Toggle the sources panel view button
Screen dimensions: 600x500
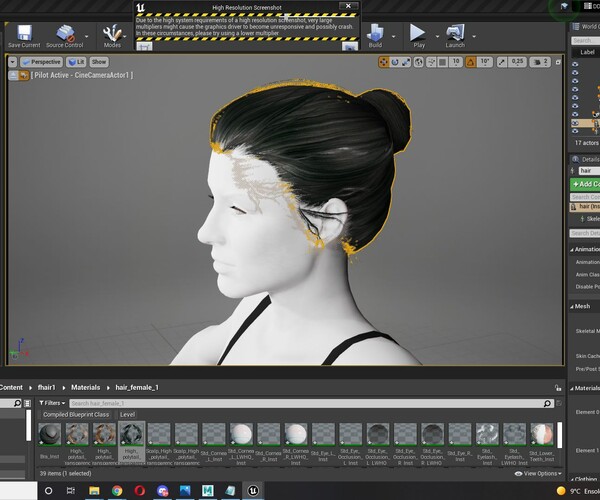coord(27,403)
